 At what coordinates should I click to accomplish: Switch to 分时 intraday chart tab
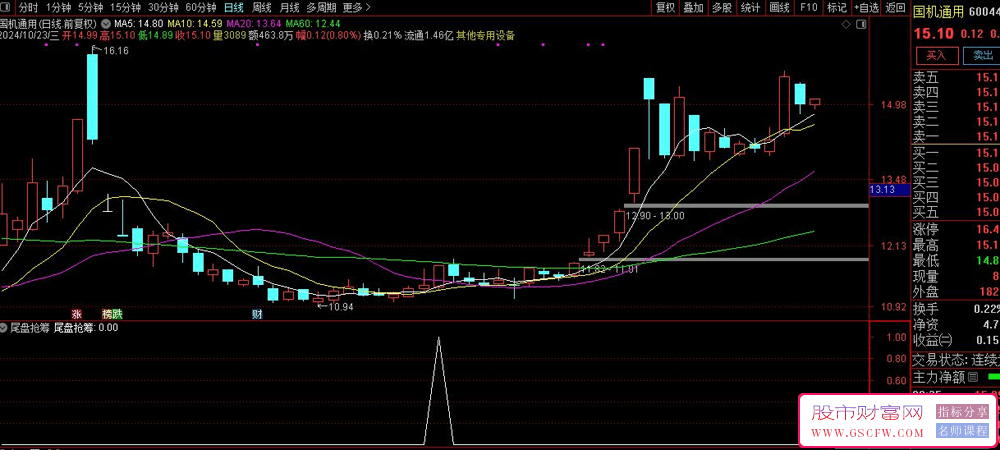(x=27, y=8)
